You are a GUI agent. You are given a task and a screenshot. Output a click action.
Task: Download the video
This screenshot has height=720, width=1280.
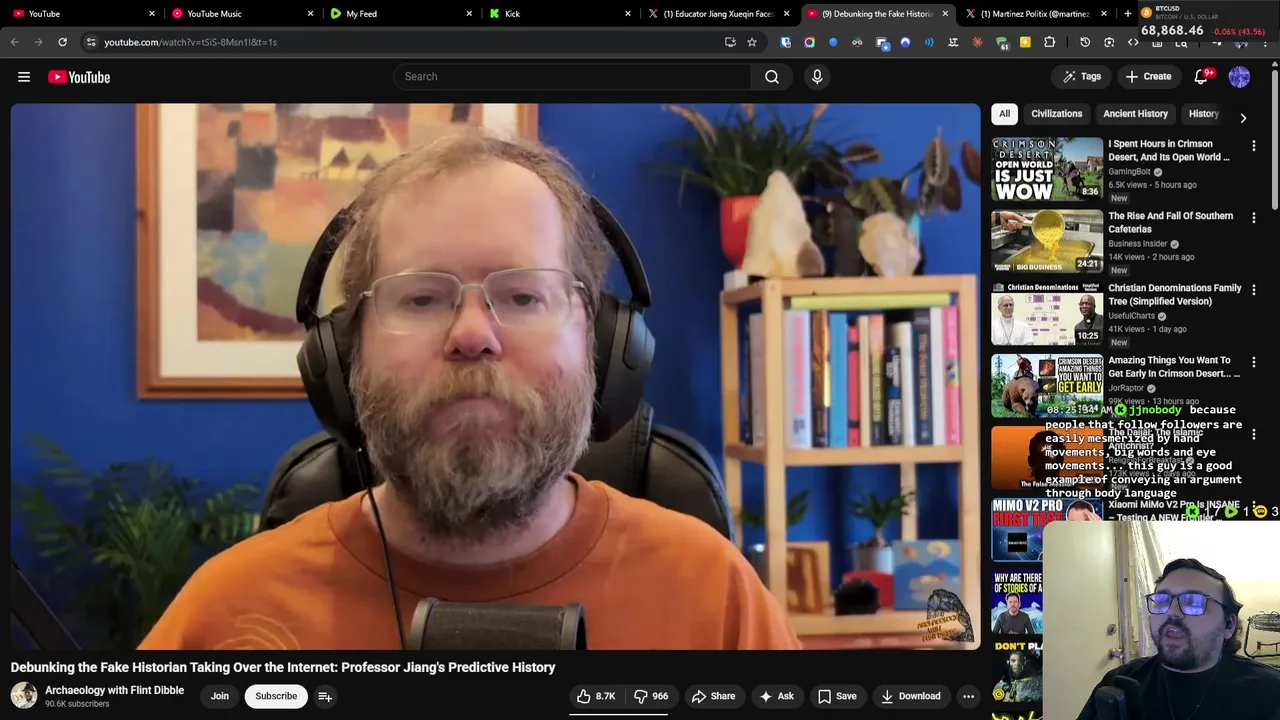(910, 696)
